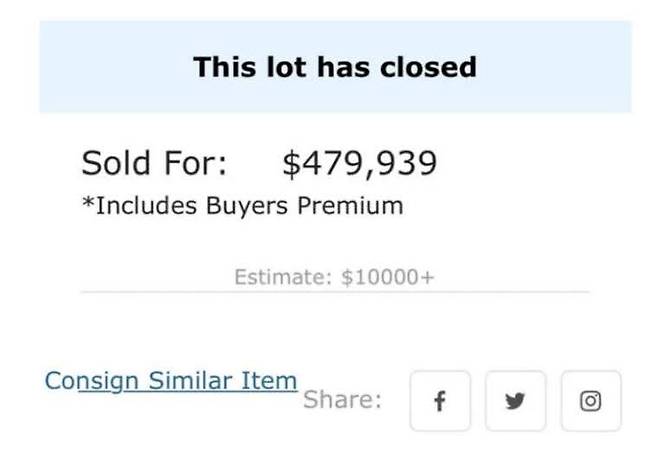The image size is (658, 462).
Task: Share the lot on Facebook
Action: pos(440,401)
